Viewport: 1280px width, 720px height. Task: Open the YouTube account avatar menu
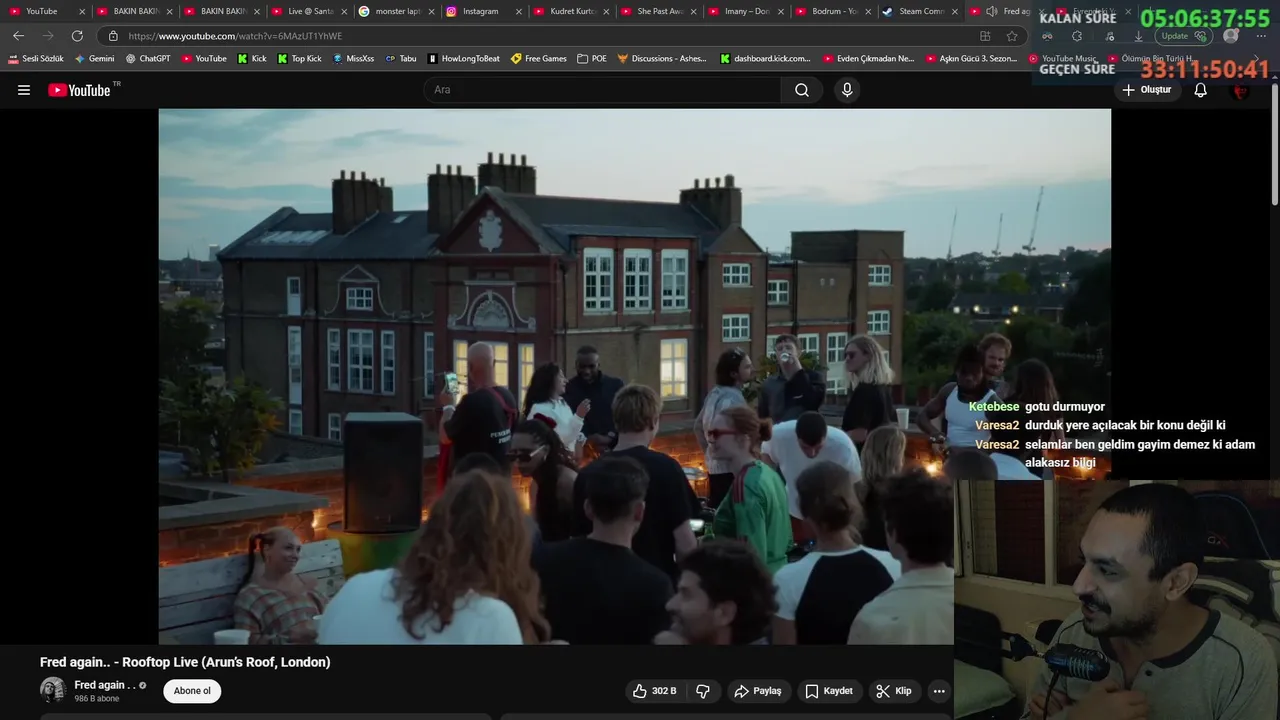tap(1241, 90)
